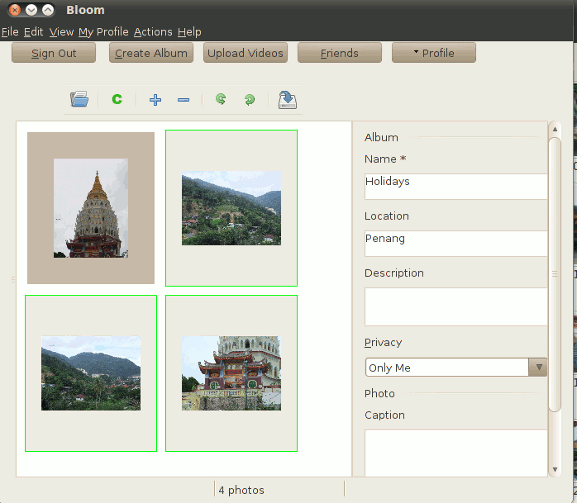577x503 pixels.
Task: Open the Actions menu
Action: [153, 32]
